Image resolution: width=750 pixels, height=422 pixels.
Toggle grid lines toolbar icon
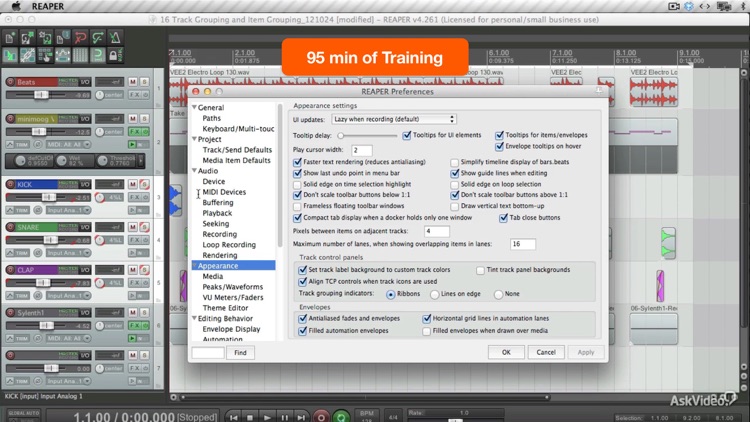tap(80, 56)
